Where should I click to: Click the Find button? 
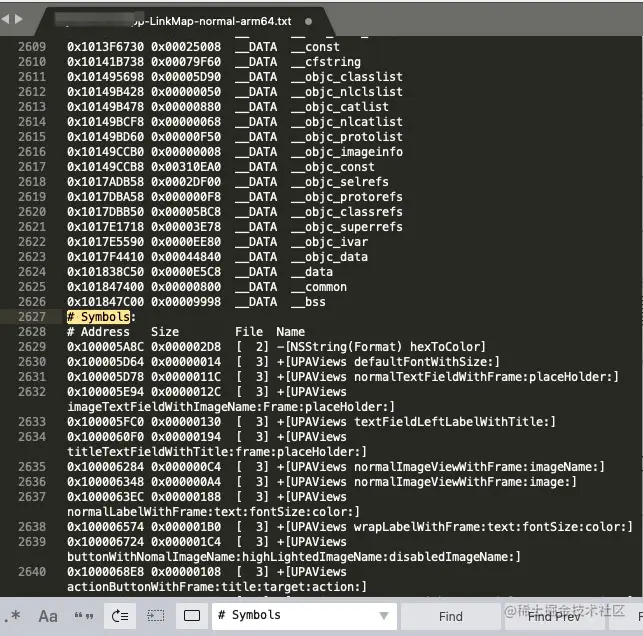click(x=450, y=616)
